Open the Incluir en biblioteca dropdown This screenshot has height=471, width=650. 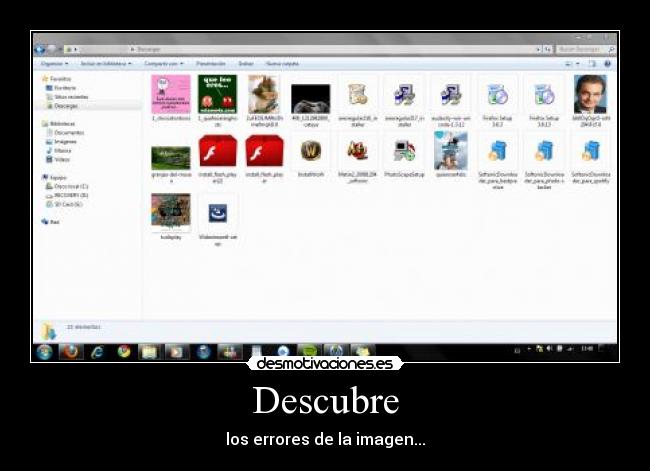coord(106,64)
